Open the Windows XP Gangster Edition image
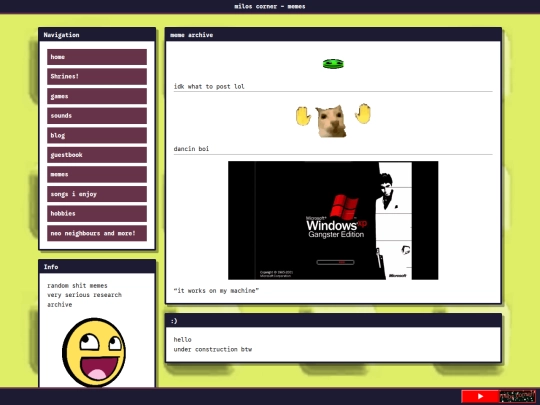Screen dimensions: 540x405 click(x=333, y=220)
